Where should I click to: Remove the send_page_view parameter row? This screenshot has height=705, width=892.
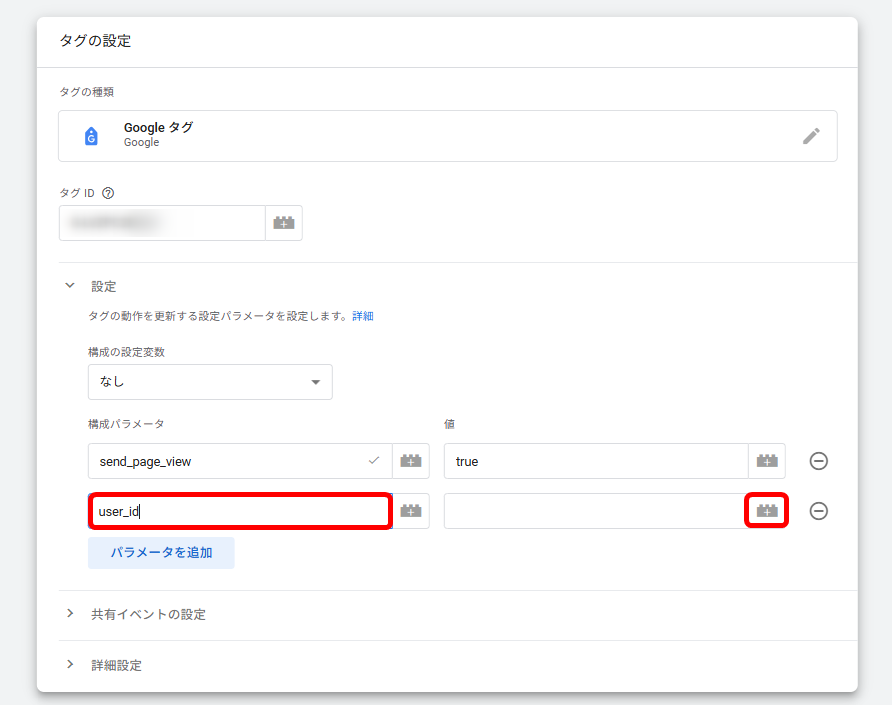[x=819, y=461]
